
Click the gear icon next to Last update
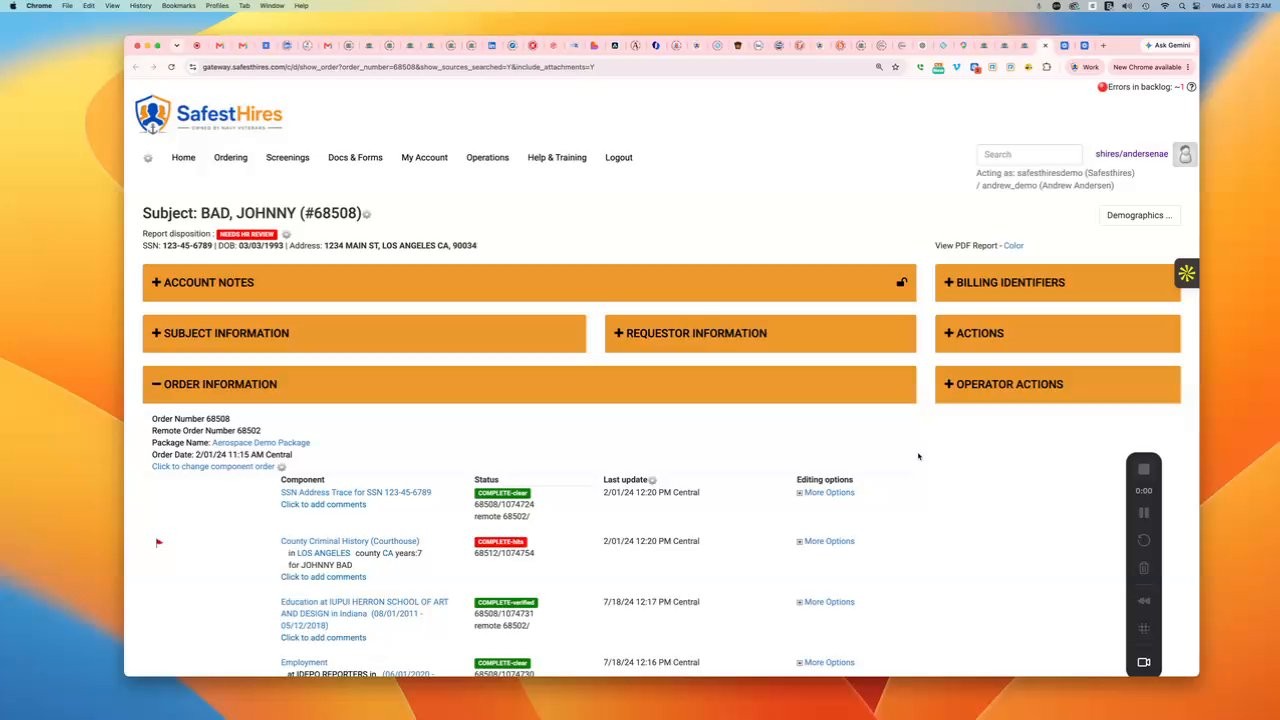(x=652, y=481)
